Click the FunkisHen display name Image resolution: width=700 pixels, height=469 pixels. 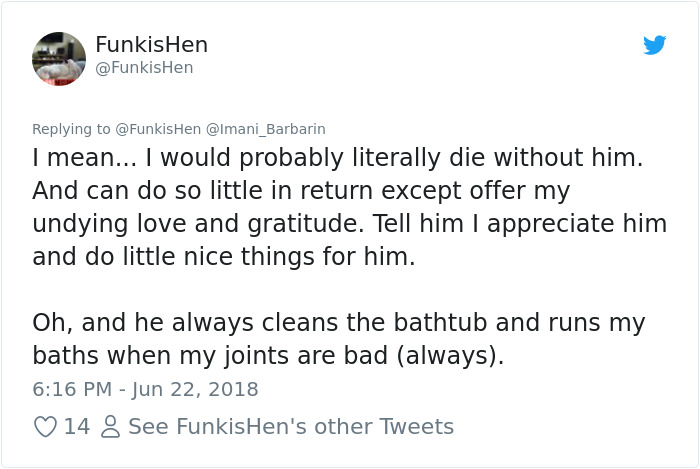point(151,45)
